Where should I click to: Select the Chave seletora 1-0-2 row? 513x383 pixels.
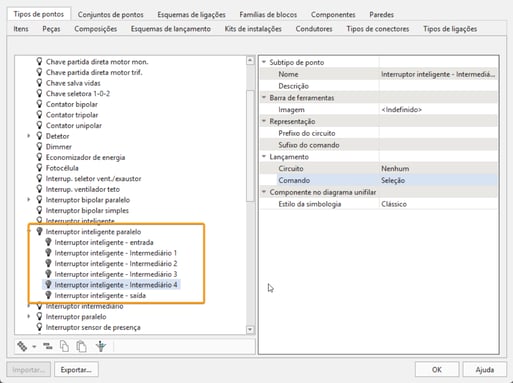(78, 93)
